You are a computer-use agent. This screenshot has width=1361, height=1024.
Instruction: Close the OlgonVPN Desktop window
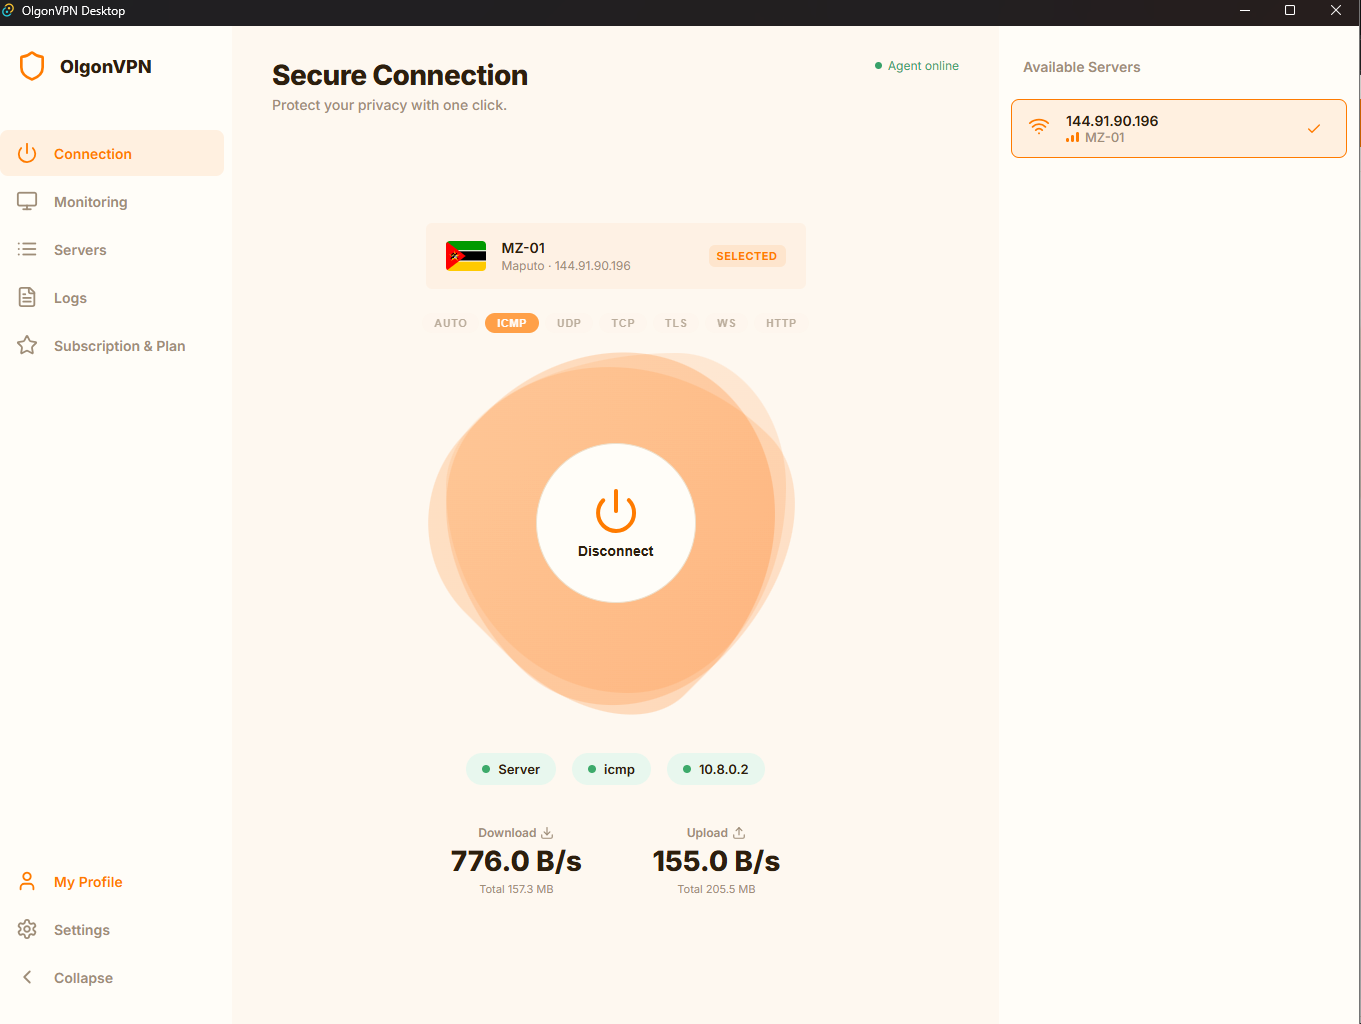(x=1336, y=11)
